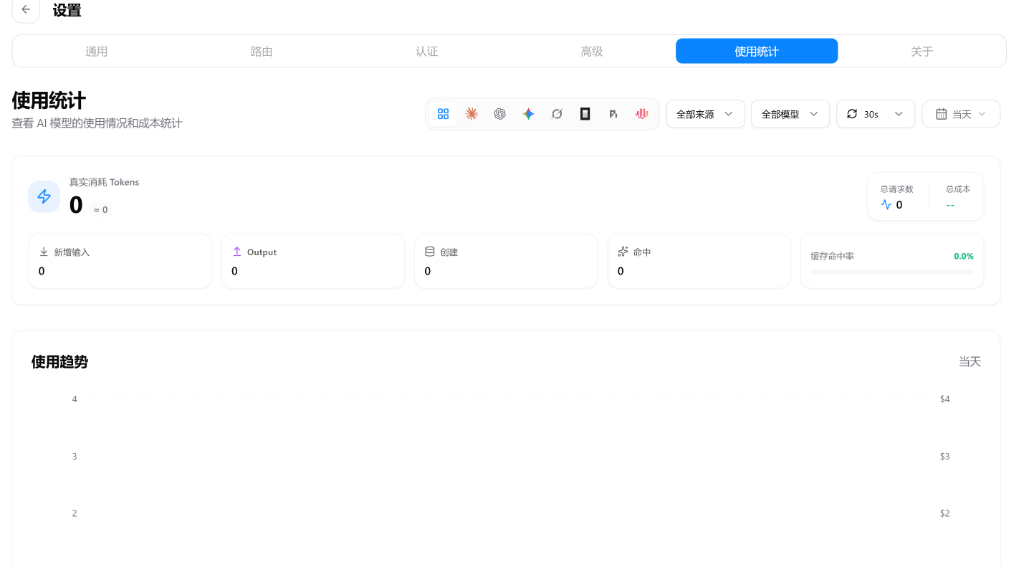Switch to the 认证 tab
This screenshot has height=573, width=1024.
coord(426,51)
